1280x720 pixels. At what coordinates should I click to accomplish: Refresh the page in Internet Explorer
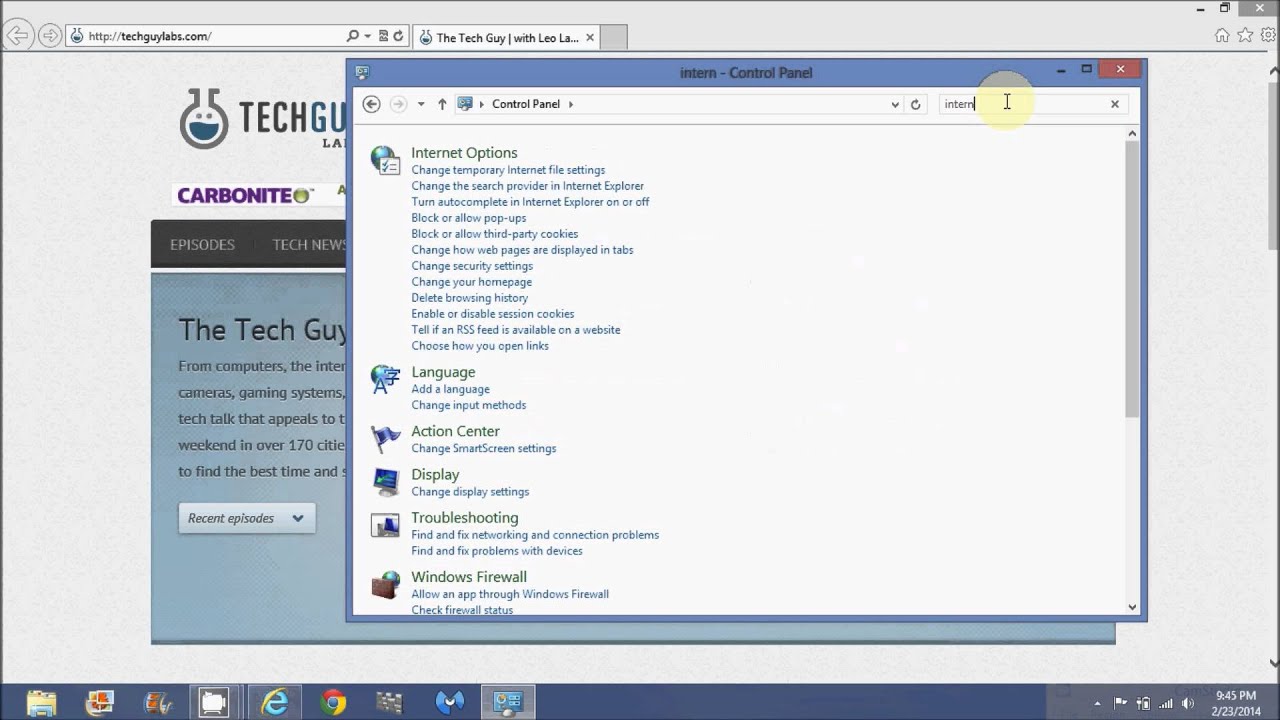pos(398,36)
